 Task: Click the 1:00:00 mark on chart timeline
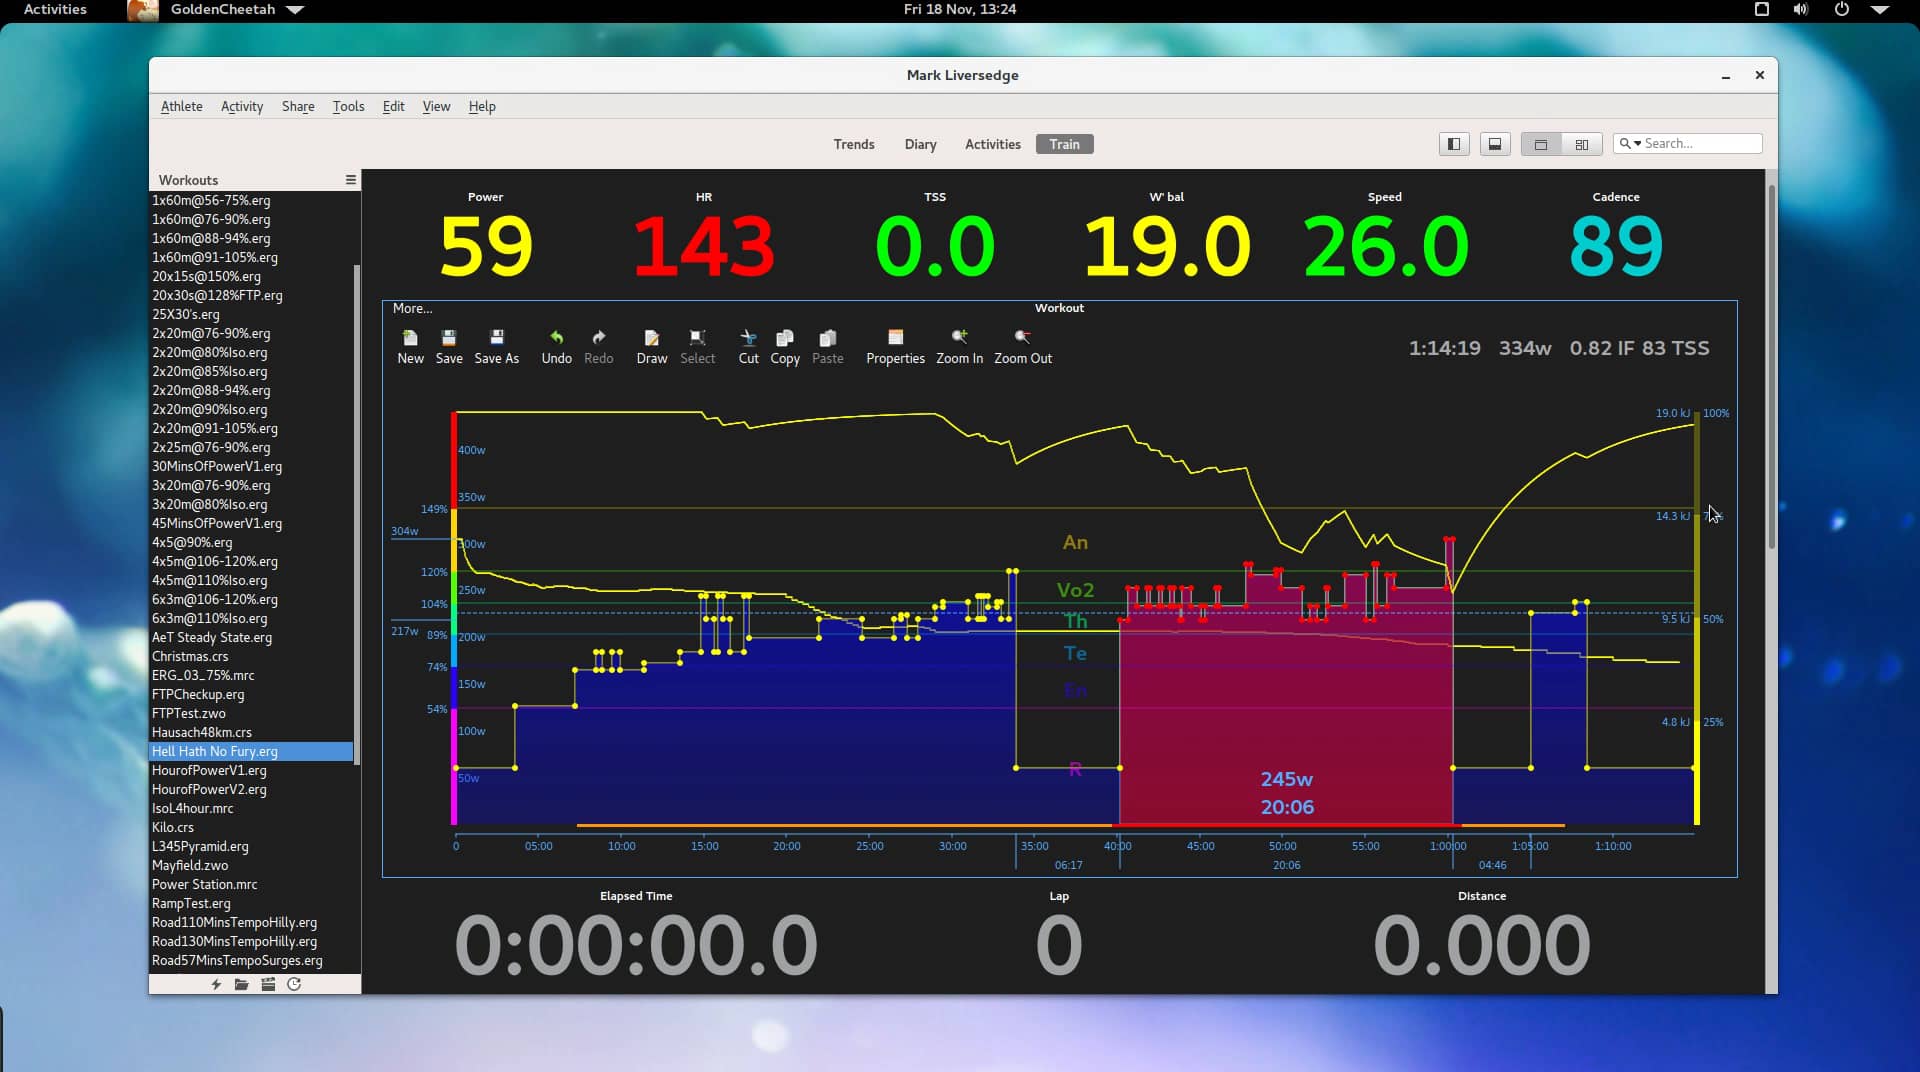point(1448,846)
